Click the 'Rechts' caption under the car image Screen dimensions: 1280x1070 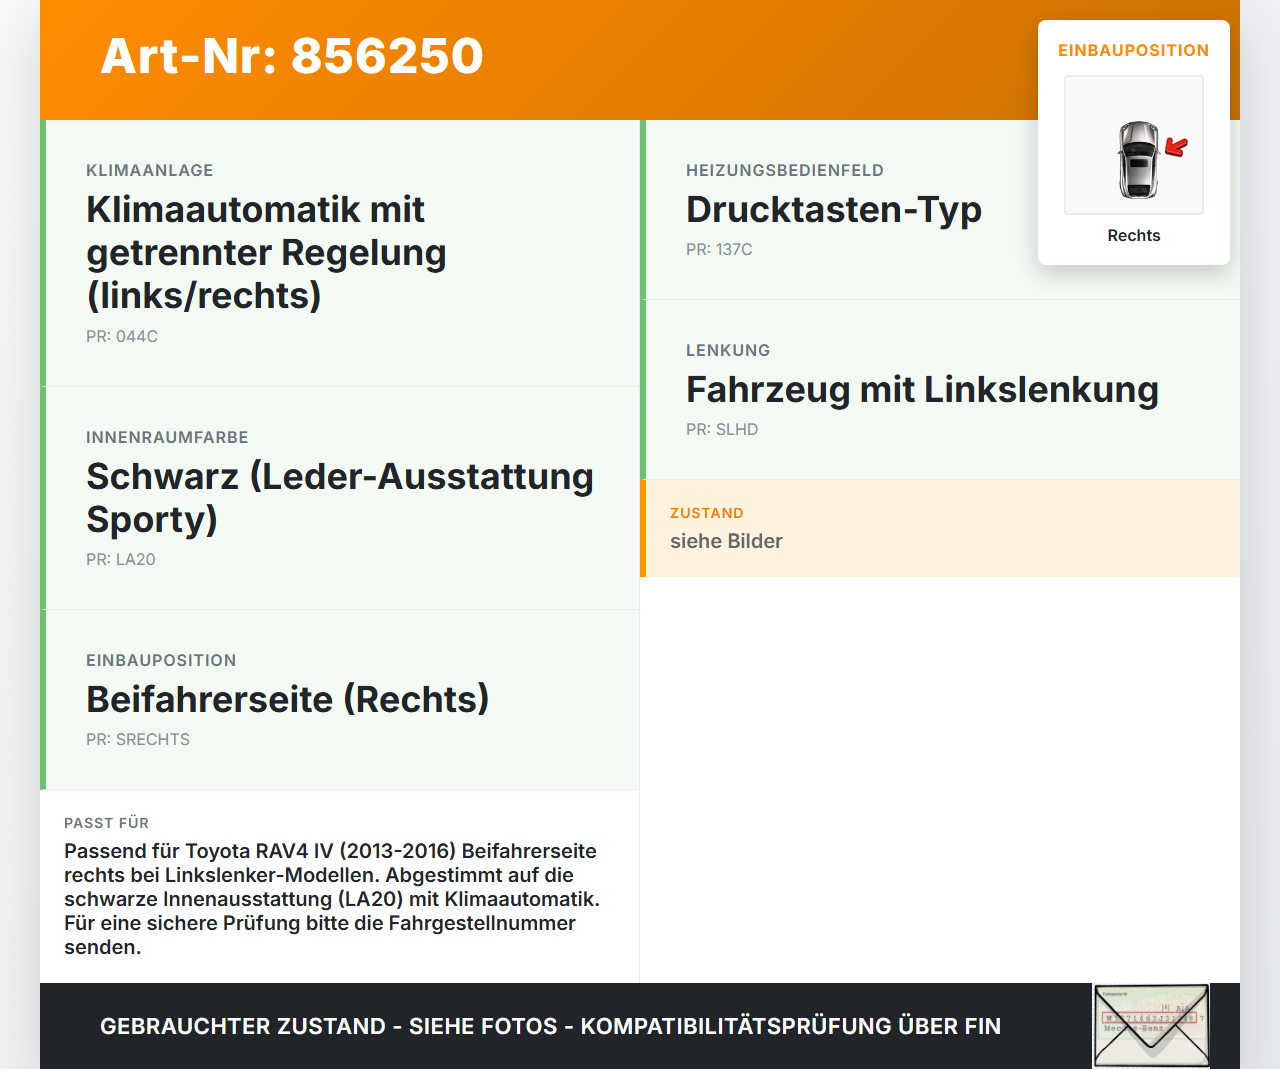(x=1134, y=235)
